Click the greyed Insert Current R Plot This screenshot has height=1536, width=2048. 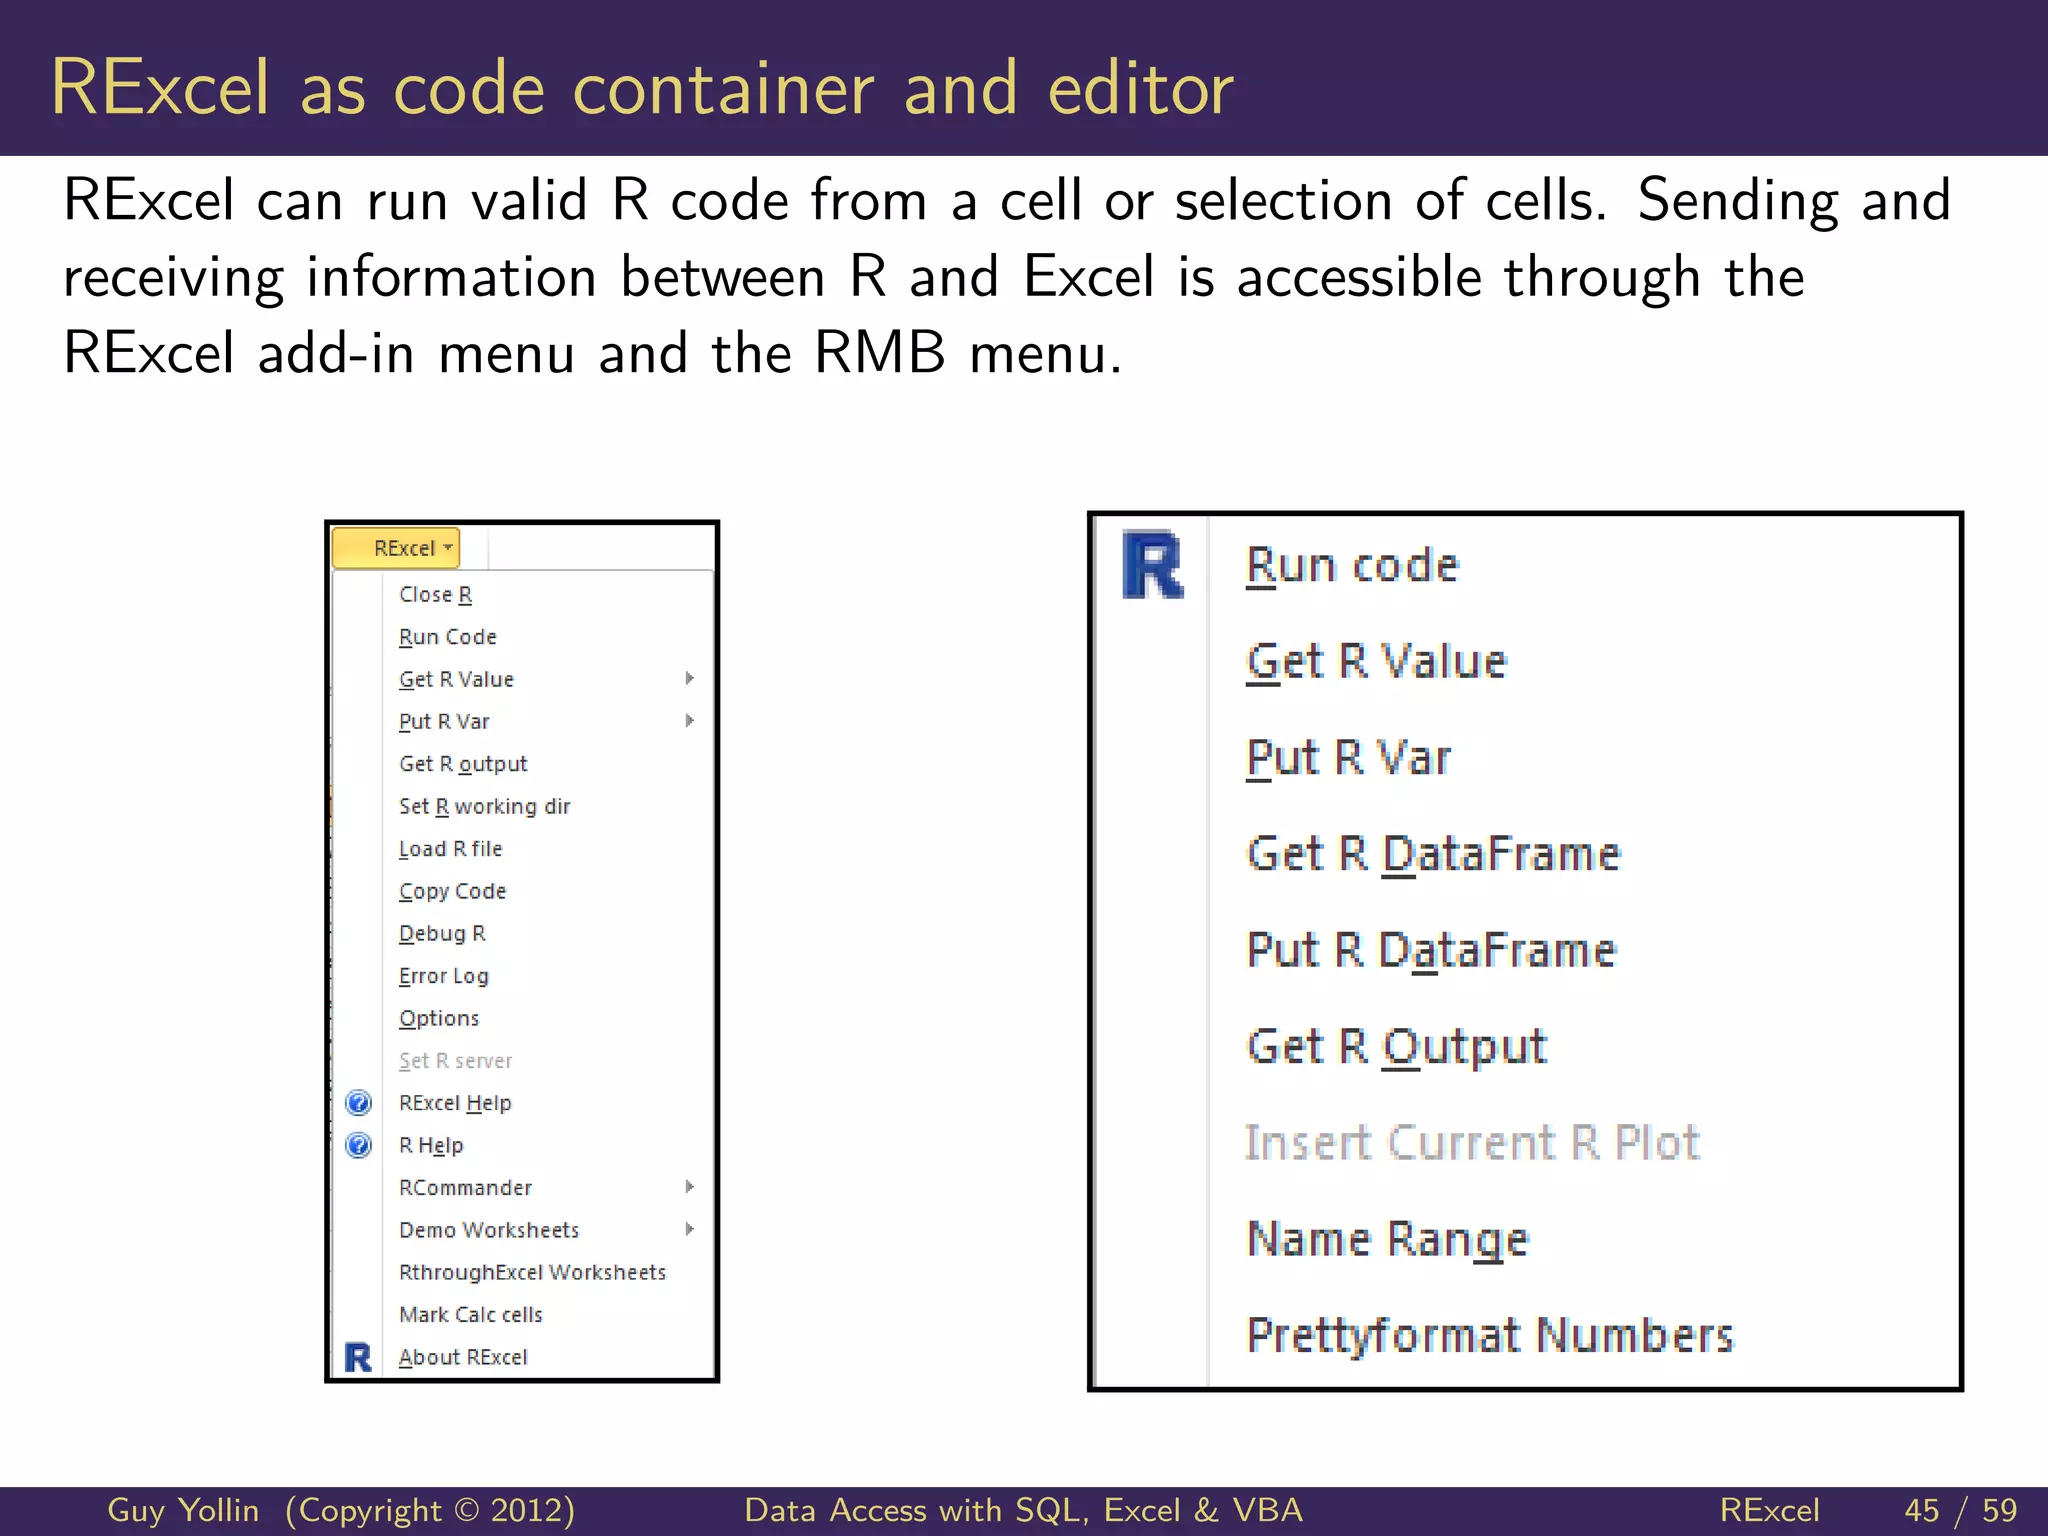pyautogui.click(x=1472, y=1142)
